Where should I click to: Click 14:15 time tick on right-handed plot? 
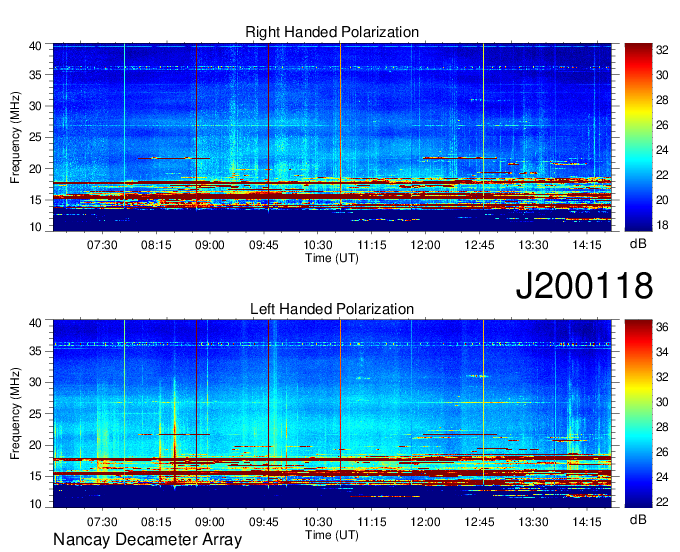[587, 245]
